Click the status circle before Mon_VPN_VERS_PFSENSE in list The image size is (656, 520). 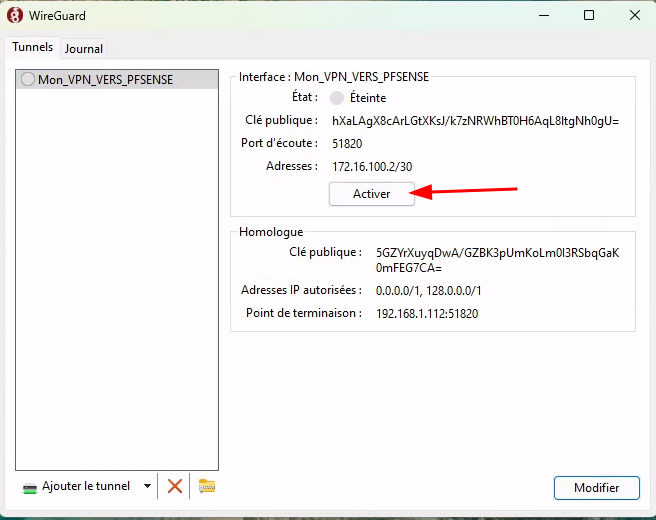(x=28, y=79)
